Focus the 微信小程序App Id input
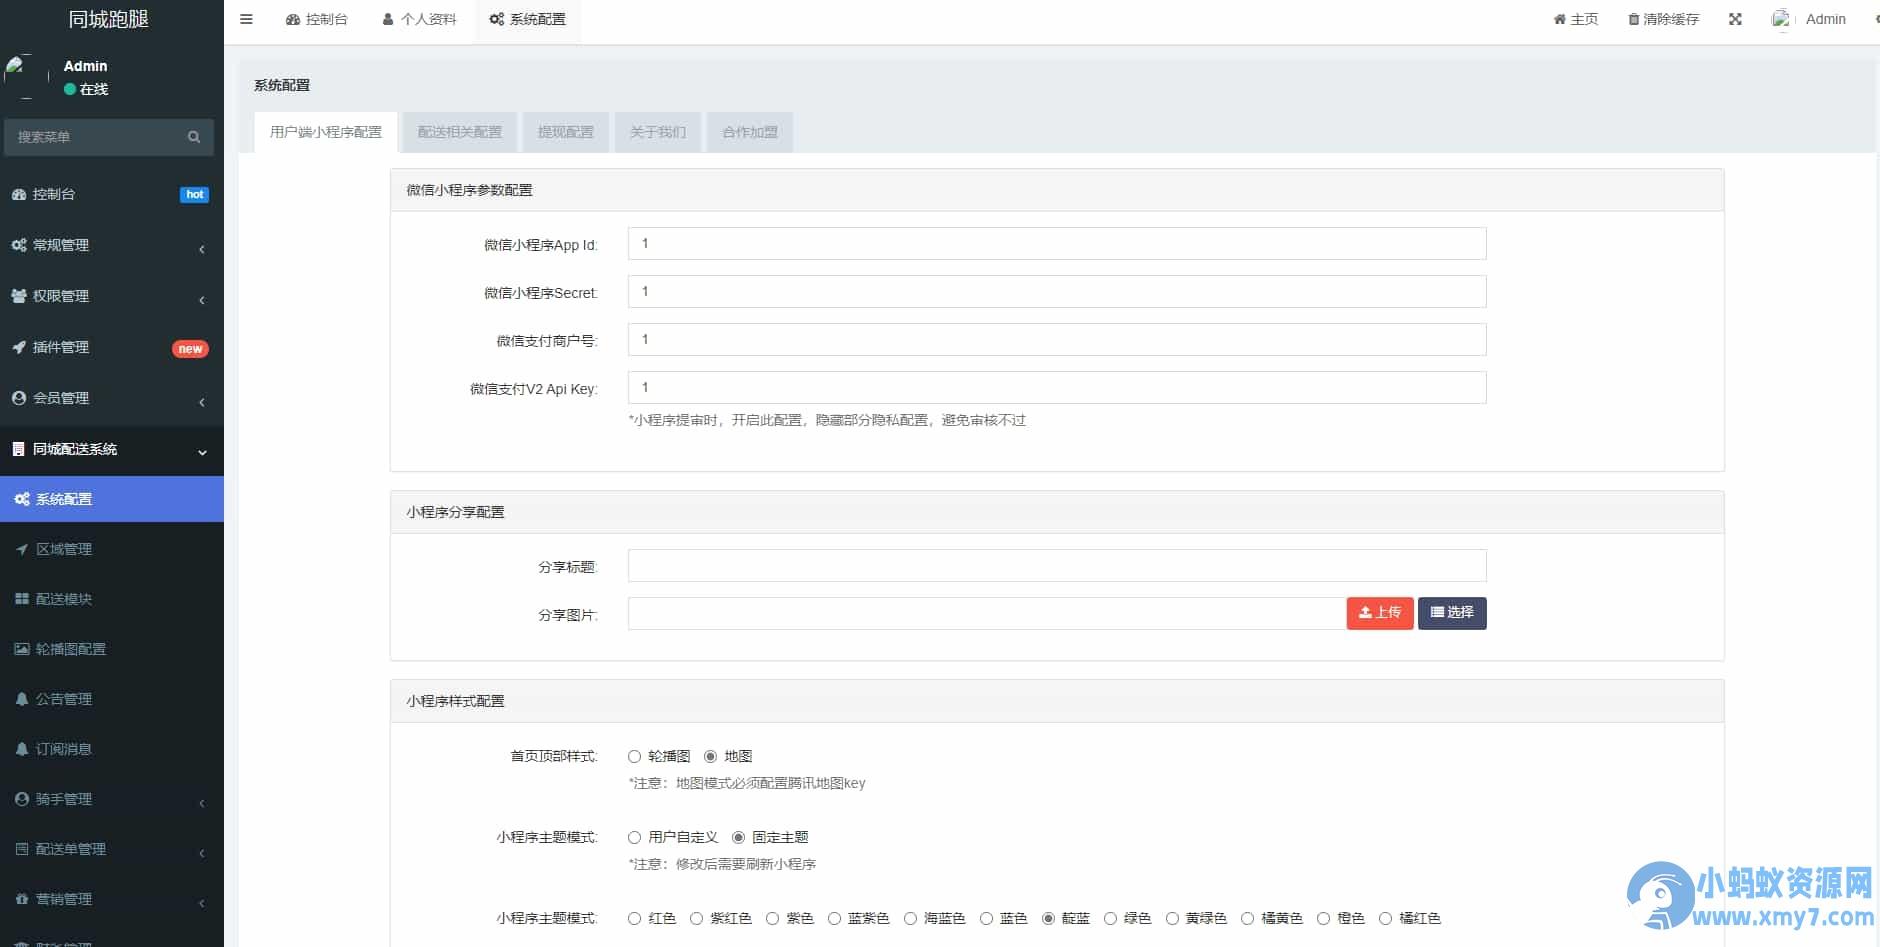 click(x=1057, y=243)
